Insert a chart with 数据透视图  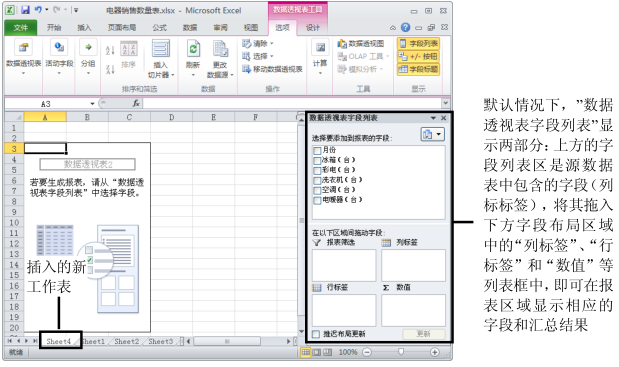tap(360, 43)
